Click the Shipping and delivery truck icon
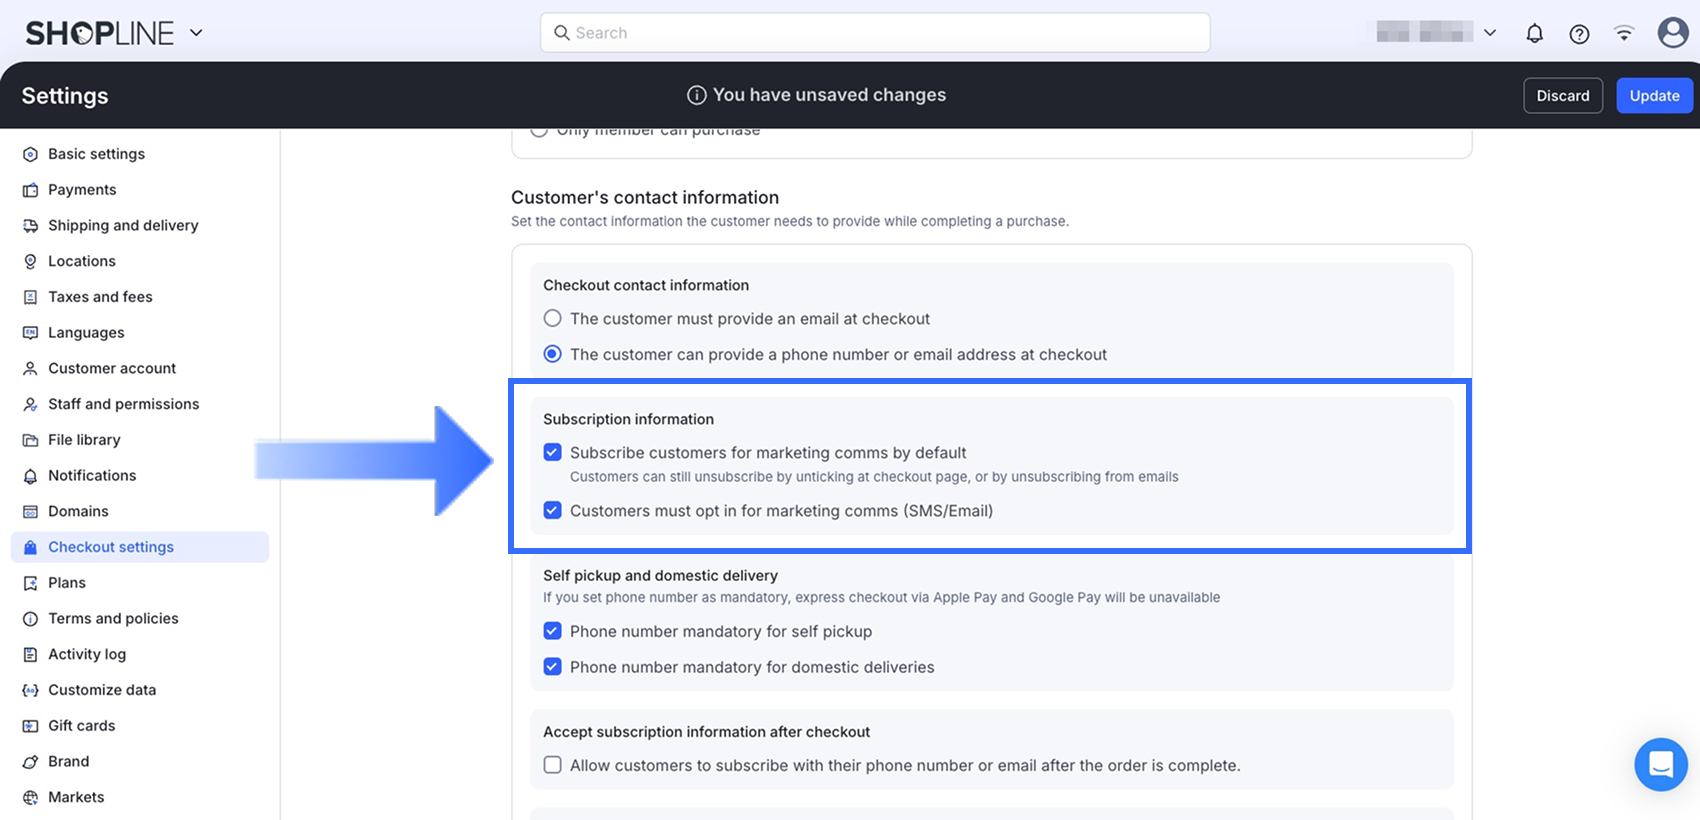1700x820 pixels. pos(30,226)
